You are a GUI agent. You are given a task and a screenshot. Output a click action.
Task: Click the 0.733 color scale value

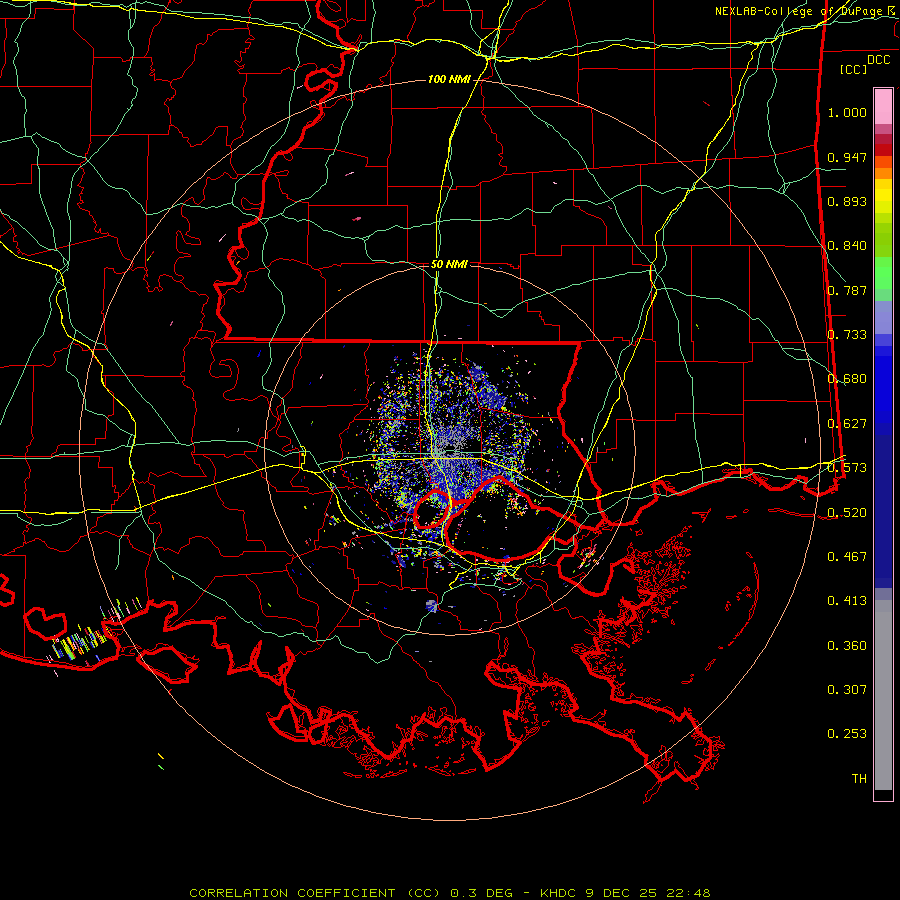(847, 335)
